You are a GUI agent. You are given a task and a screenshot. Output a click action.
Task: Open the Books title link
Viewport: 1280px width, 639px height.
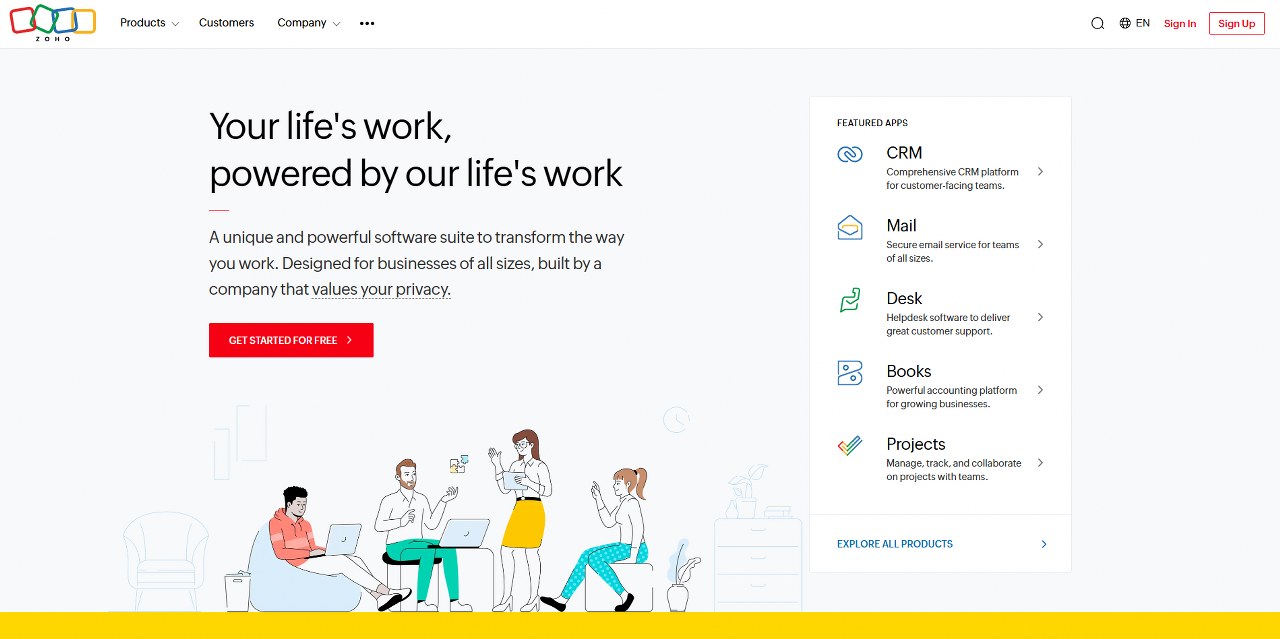908,372
